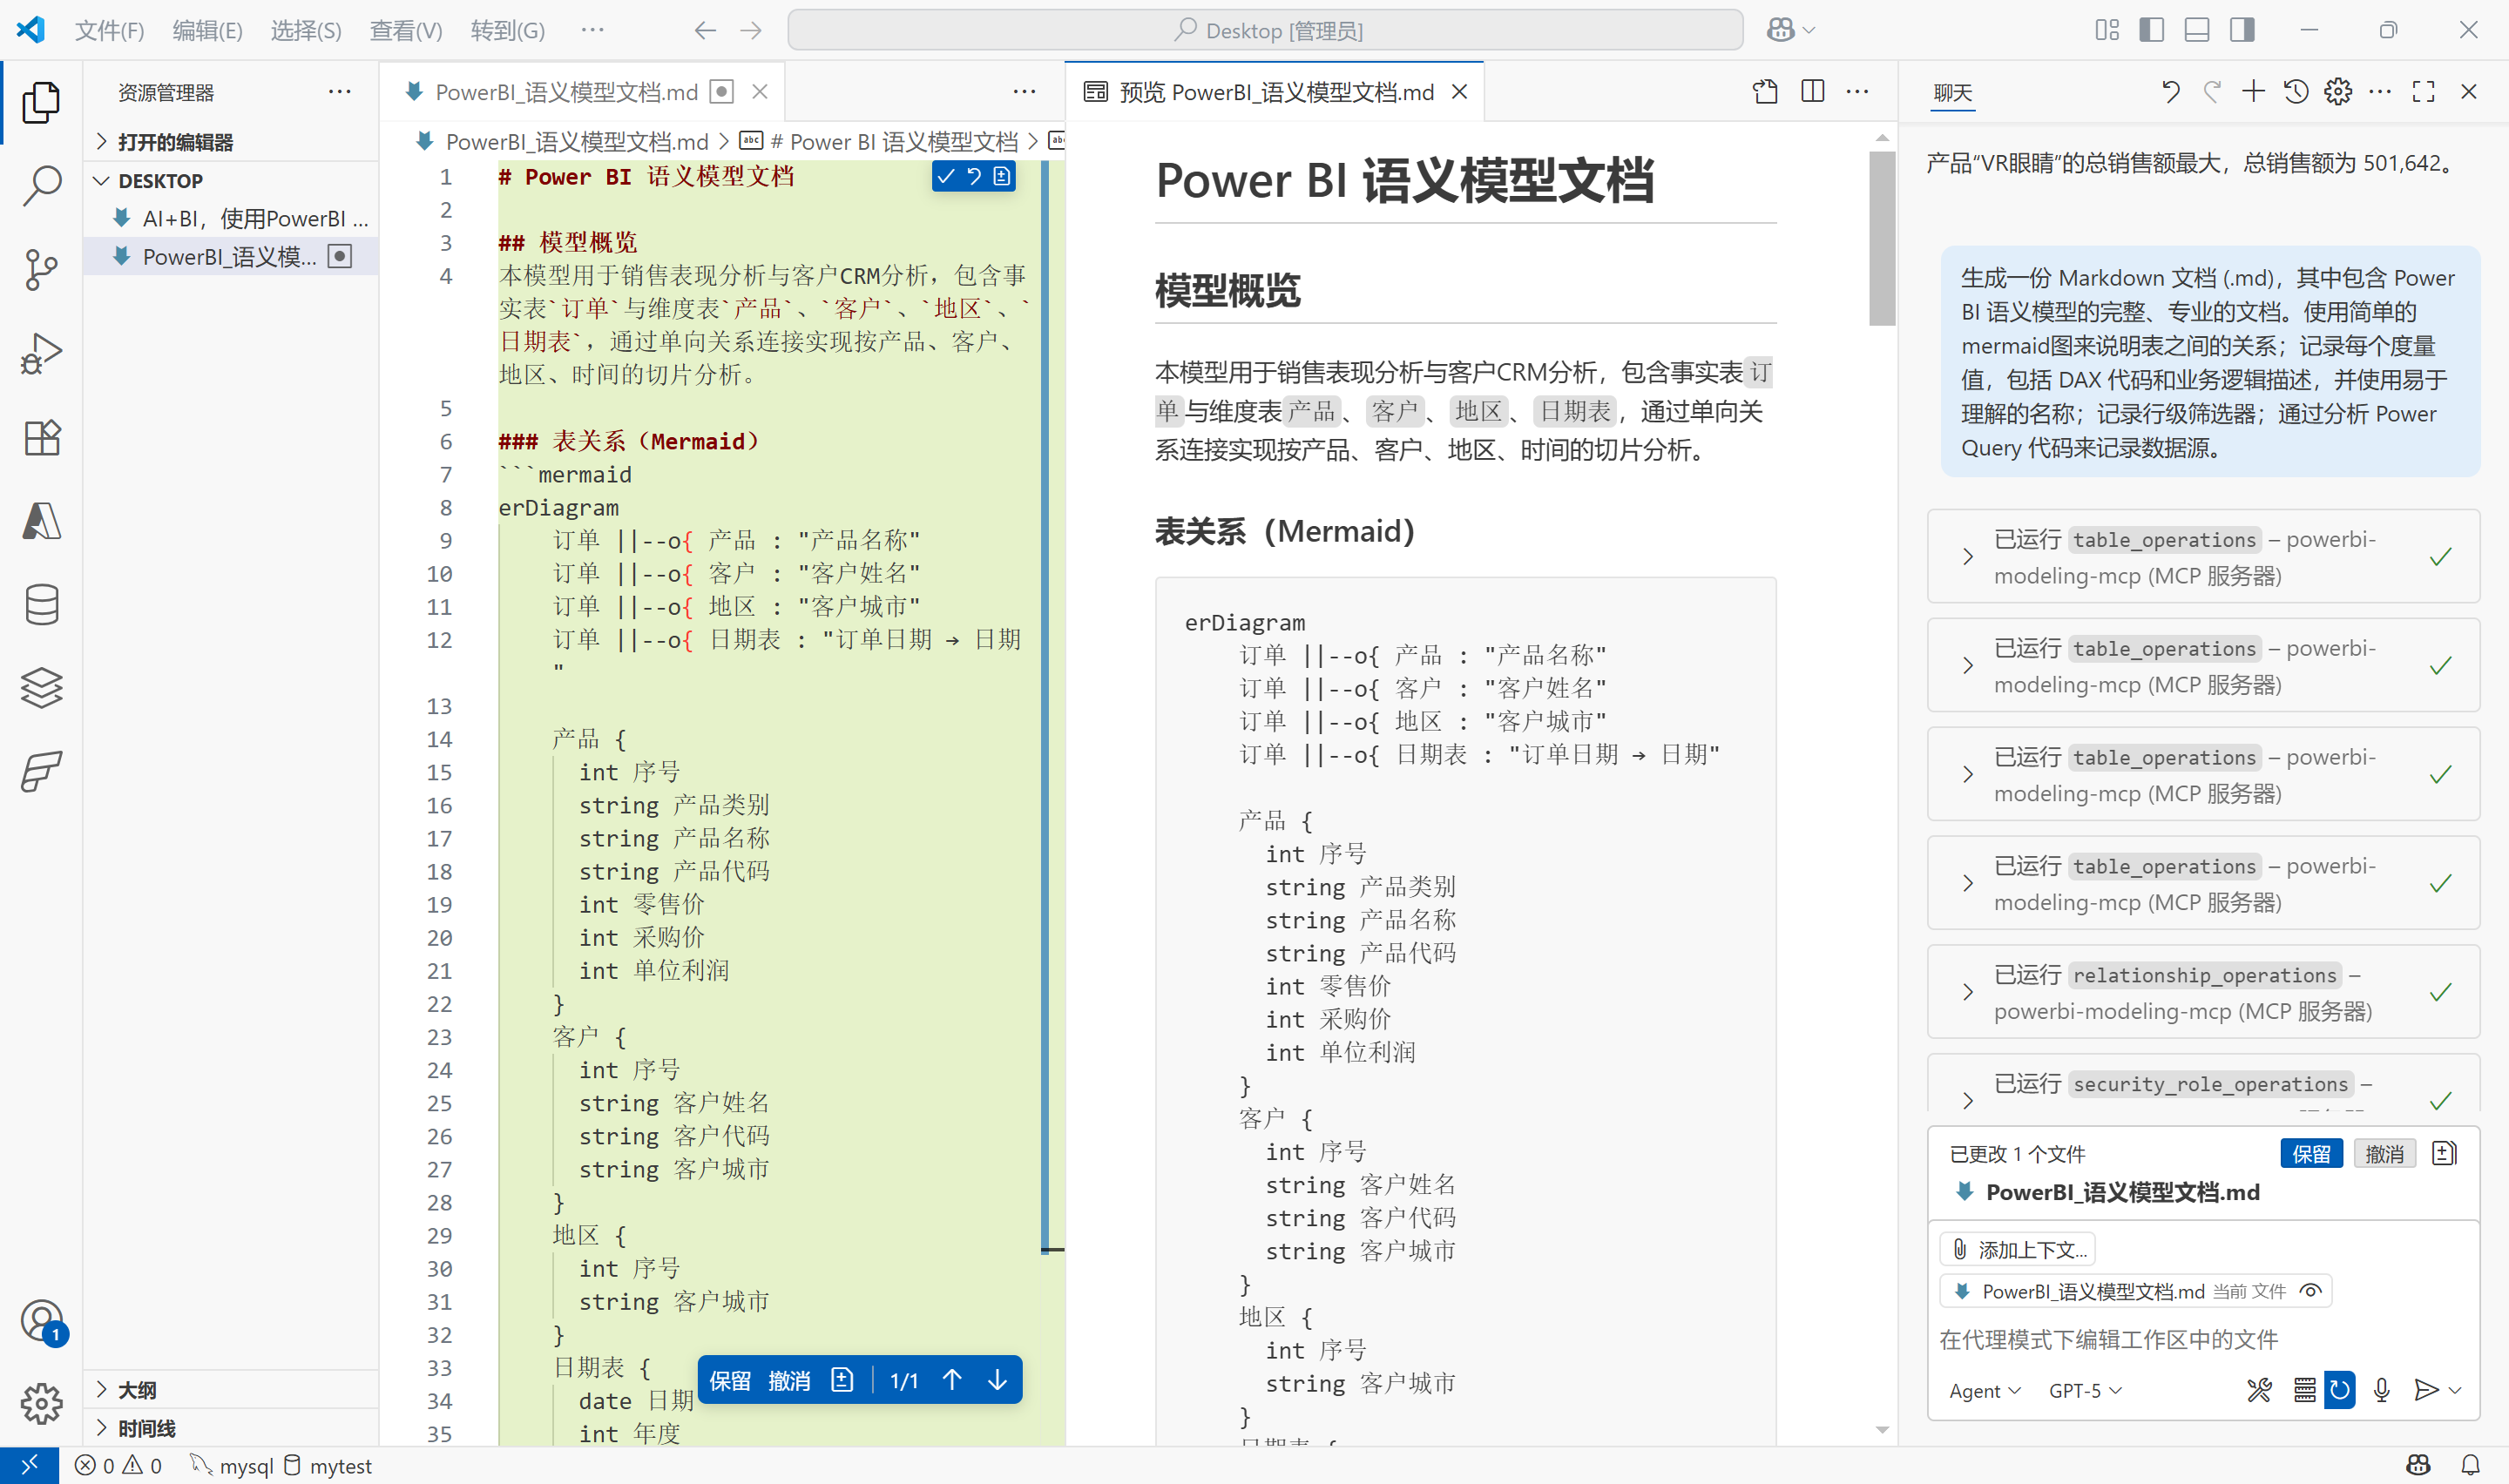Expand the 大纲 outline section
The image size is (2509, 1484).
[x=137, y=1389]
